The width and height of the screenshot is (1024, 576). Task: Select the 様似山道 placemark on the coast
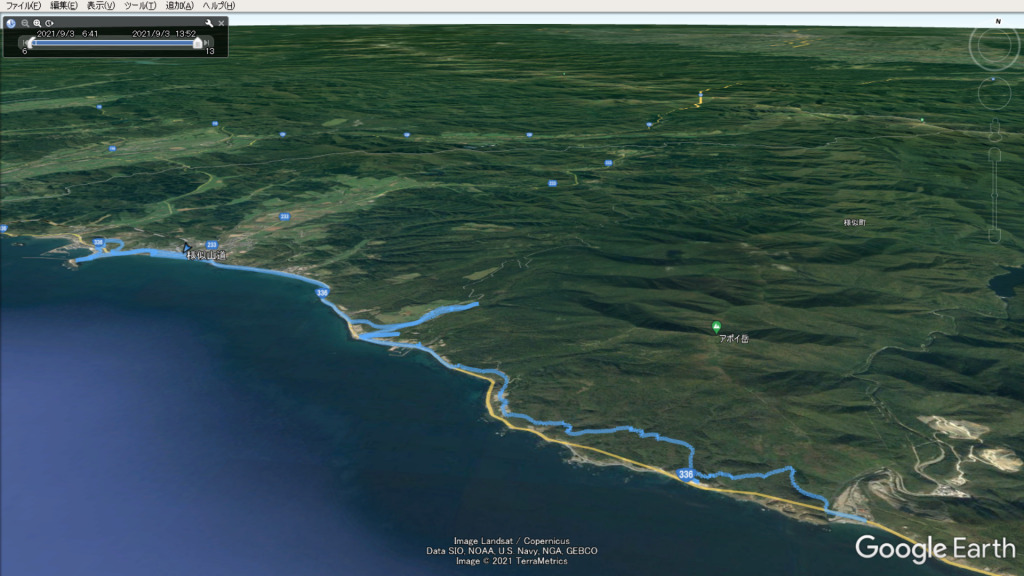pos(186,248)
